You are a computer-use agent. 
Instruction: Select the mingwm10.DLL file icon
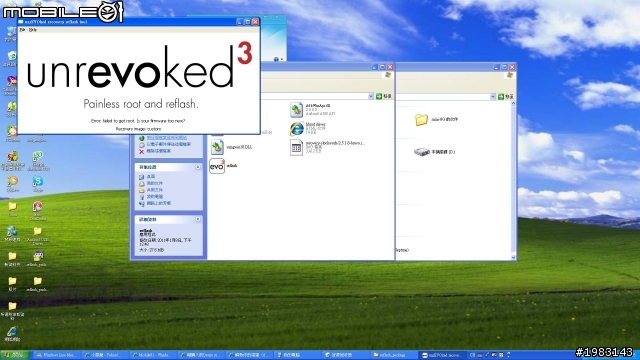(x=217, y=147)
